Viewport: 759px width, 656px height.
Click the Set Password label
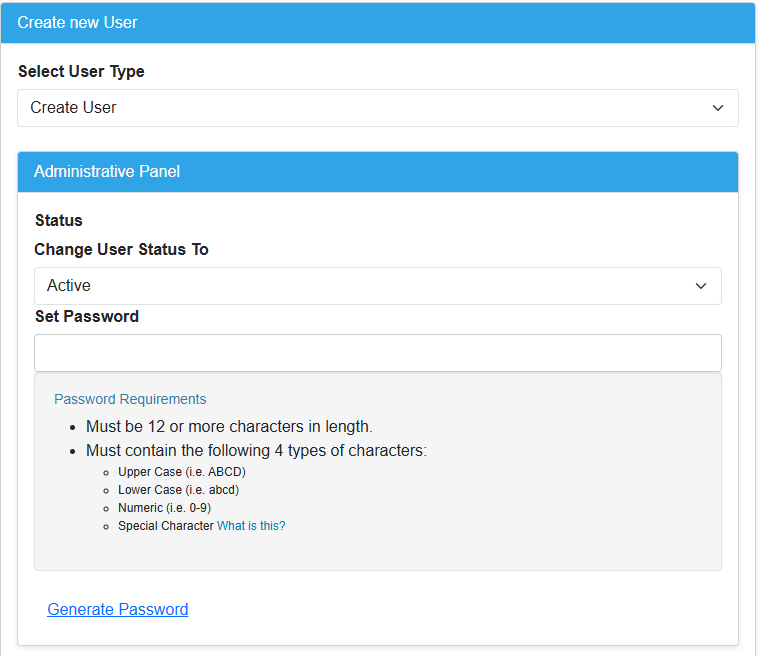point(86,316)
